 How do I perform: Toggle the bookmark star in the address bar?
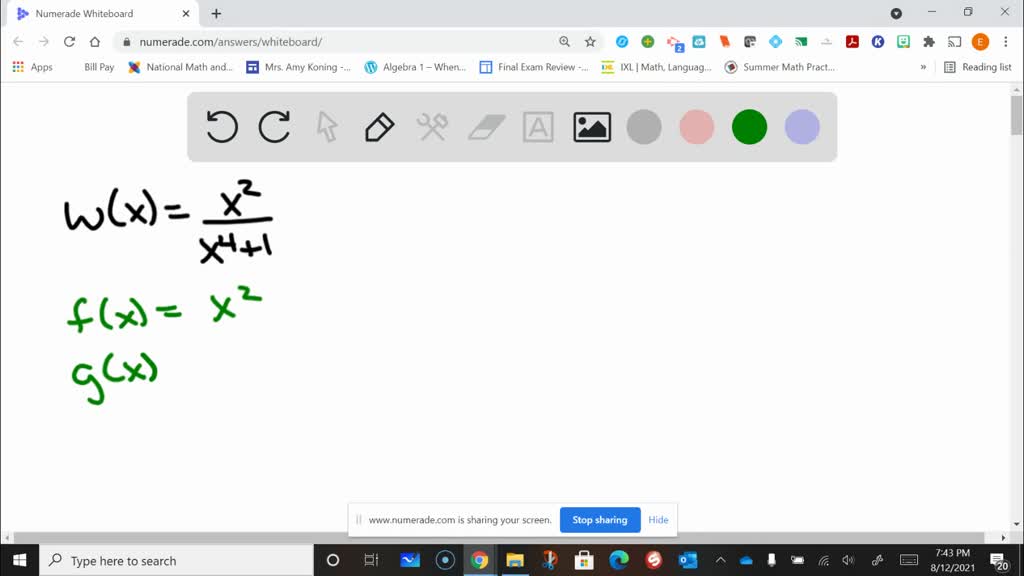590,43
